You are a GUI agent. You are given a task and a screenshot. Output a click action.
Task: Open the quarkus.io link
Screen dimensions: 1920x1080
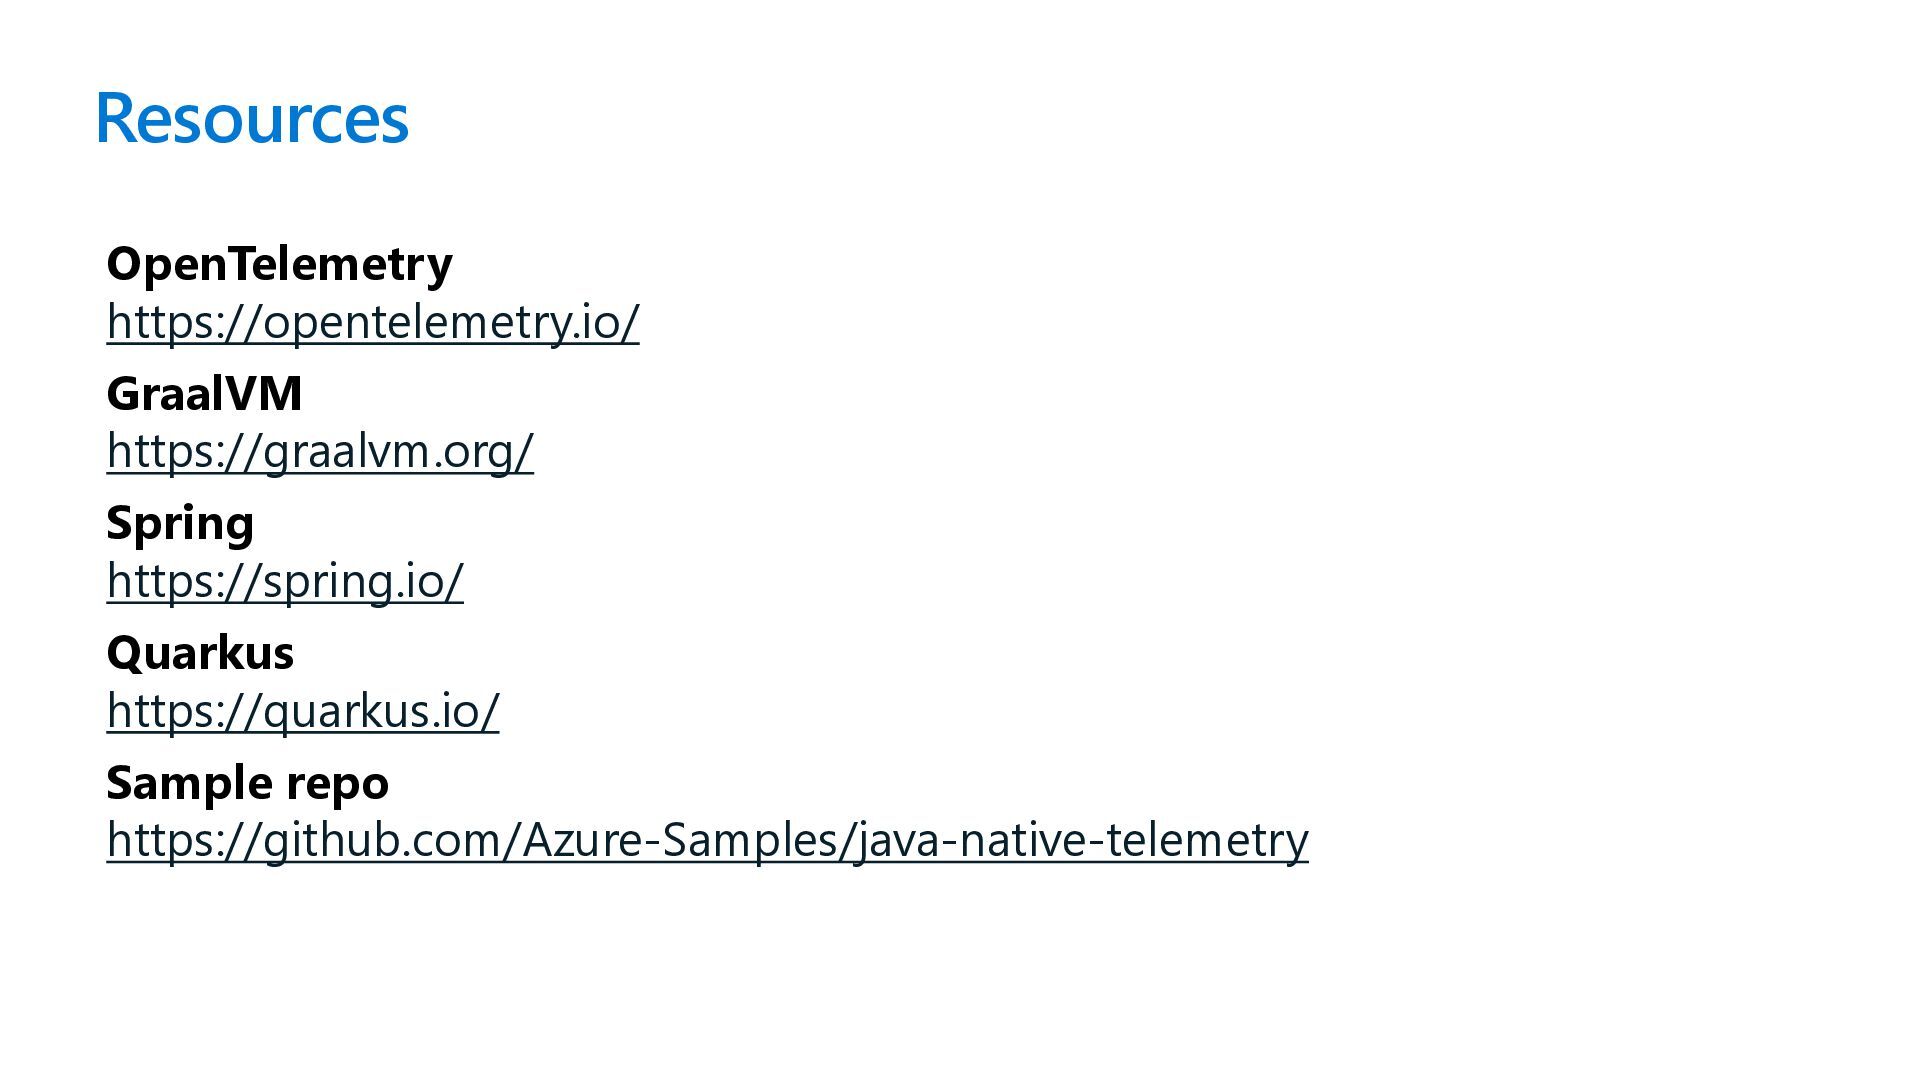coord(302,710)
